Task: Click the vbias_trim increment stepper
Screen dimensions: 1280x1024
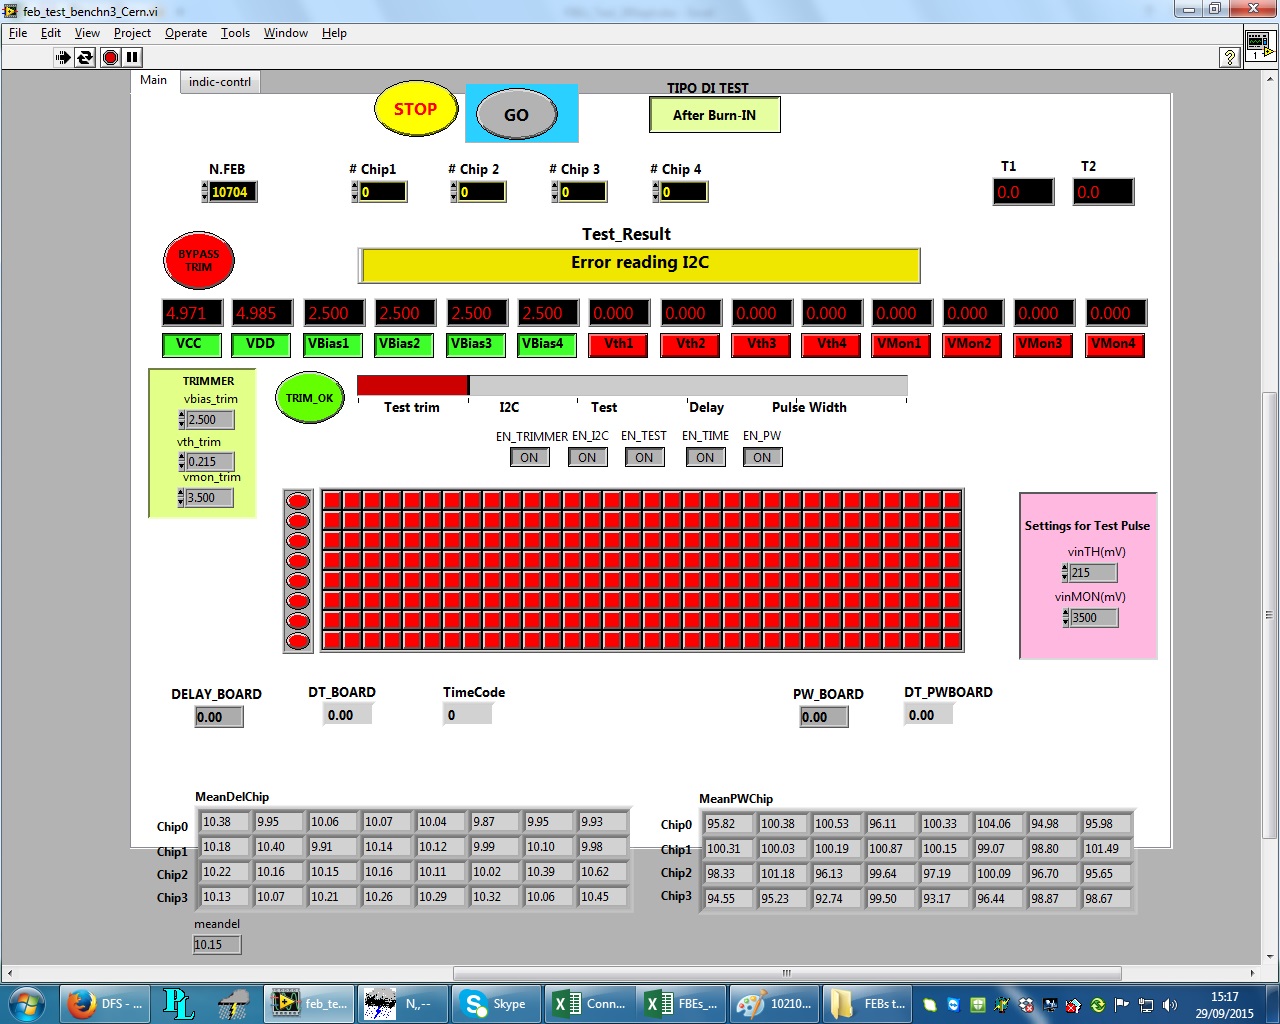Action: 182,416
